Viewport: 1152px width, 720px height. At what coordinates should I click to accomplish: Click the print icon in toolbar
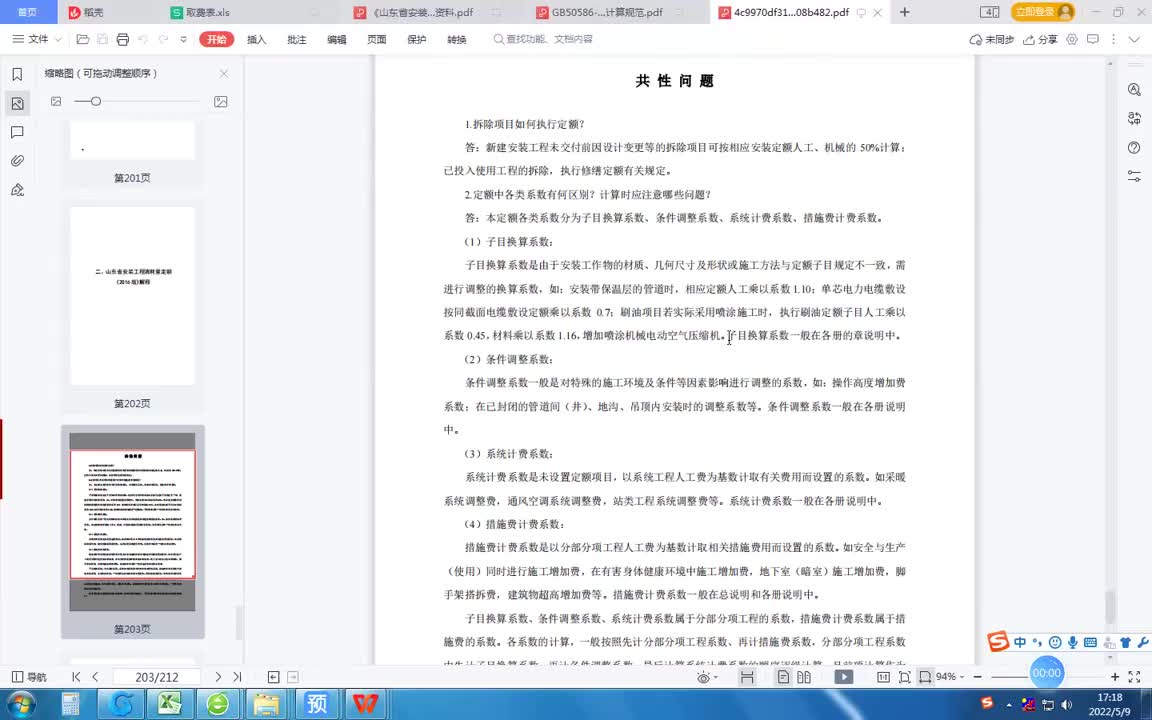[x=123, y=39]
